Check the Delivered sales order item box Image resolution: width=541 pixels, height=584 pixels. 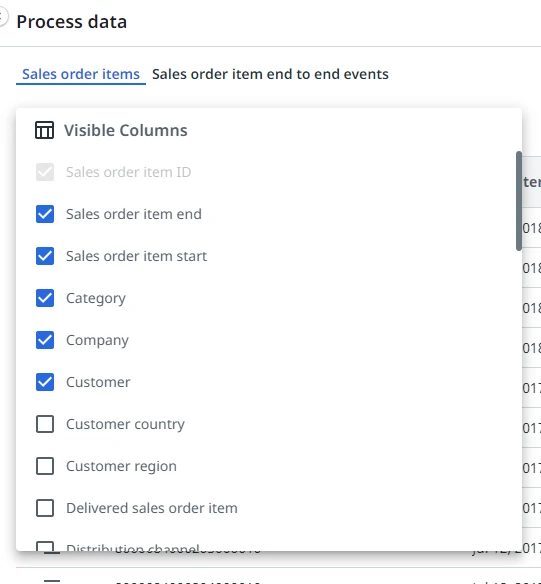point(45,508)
